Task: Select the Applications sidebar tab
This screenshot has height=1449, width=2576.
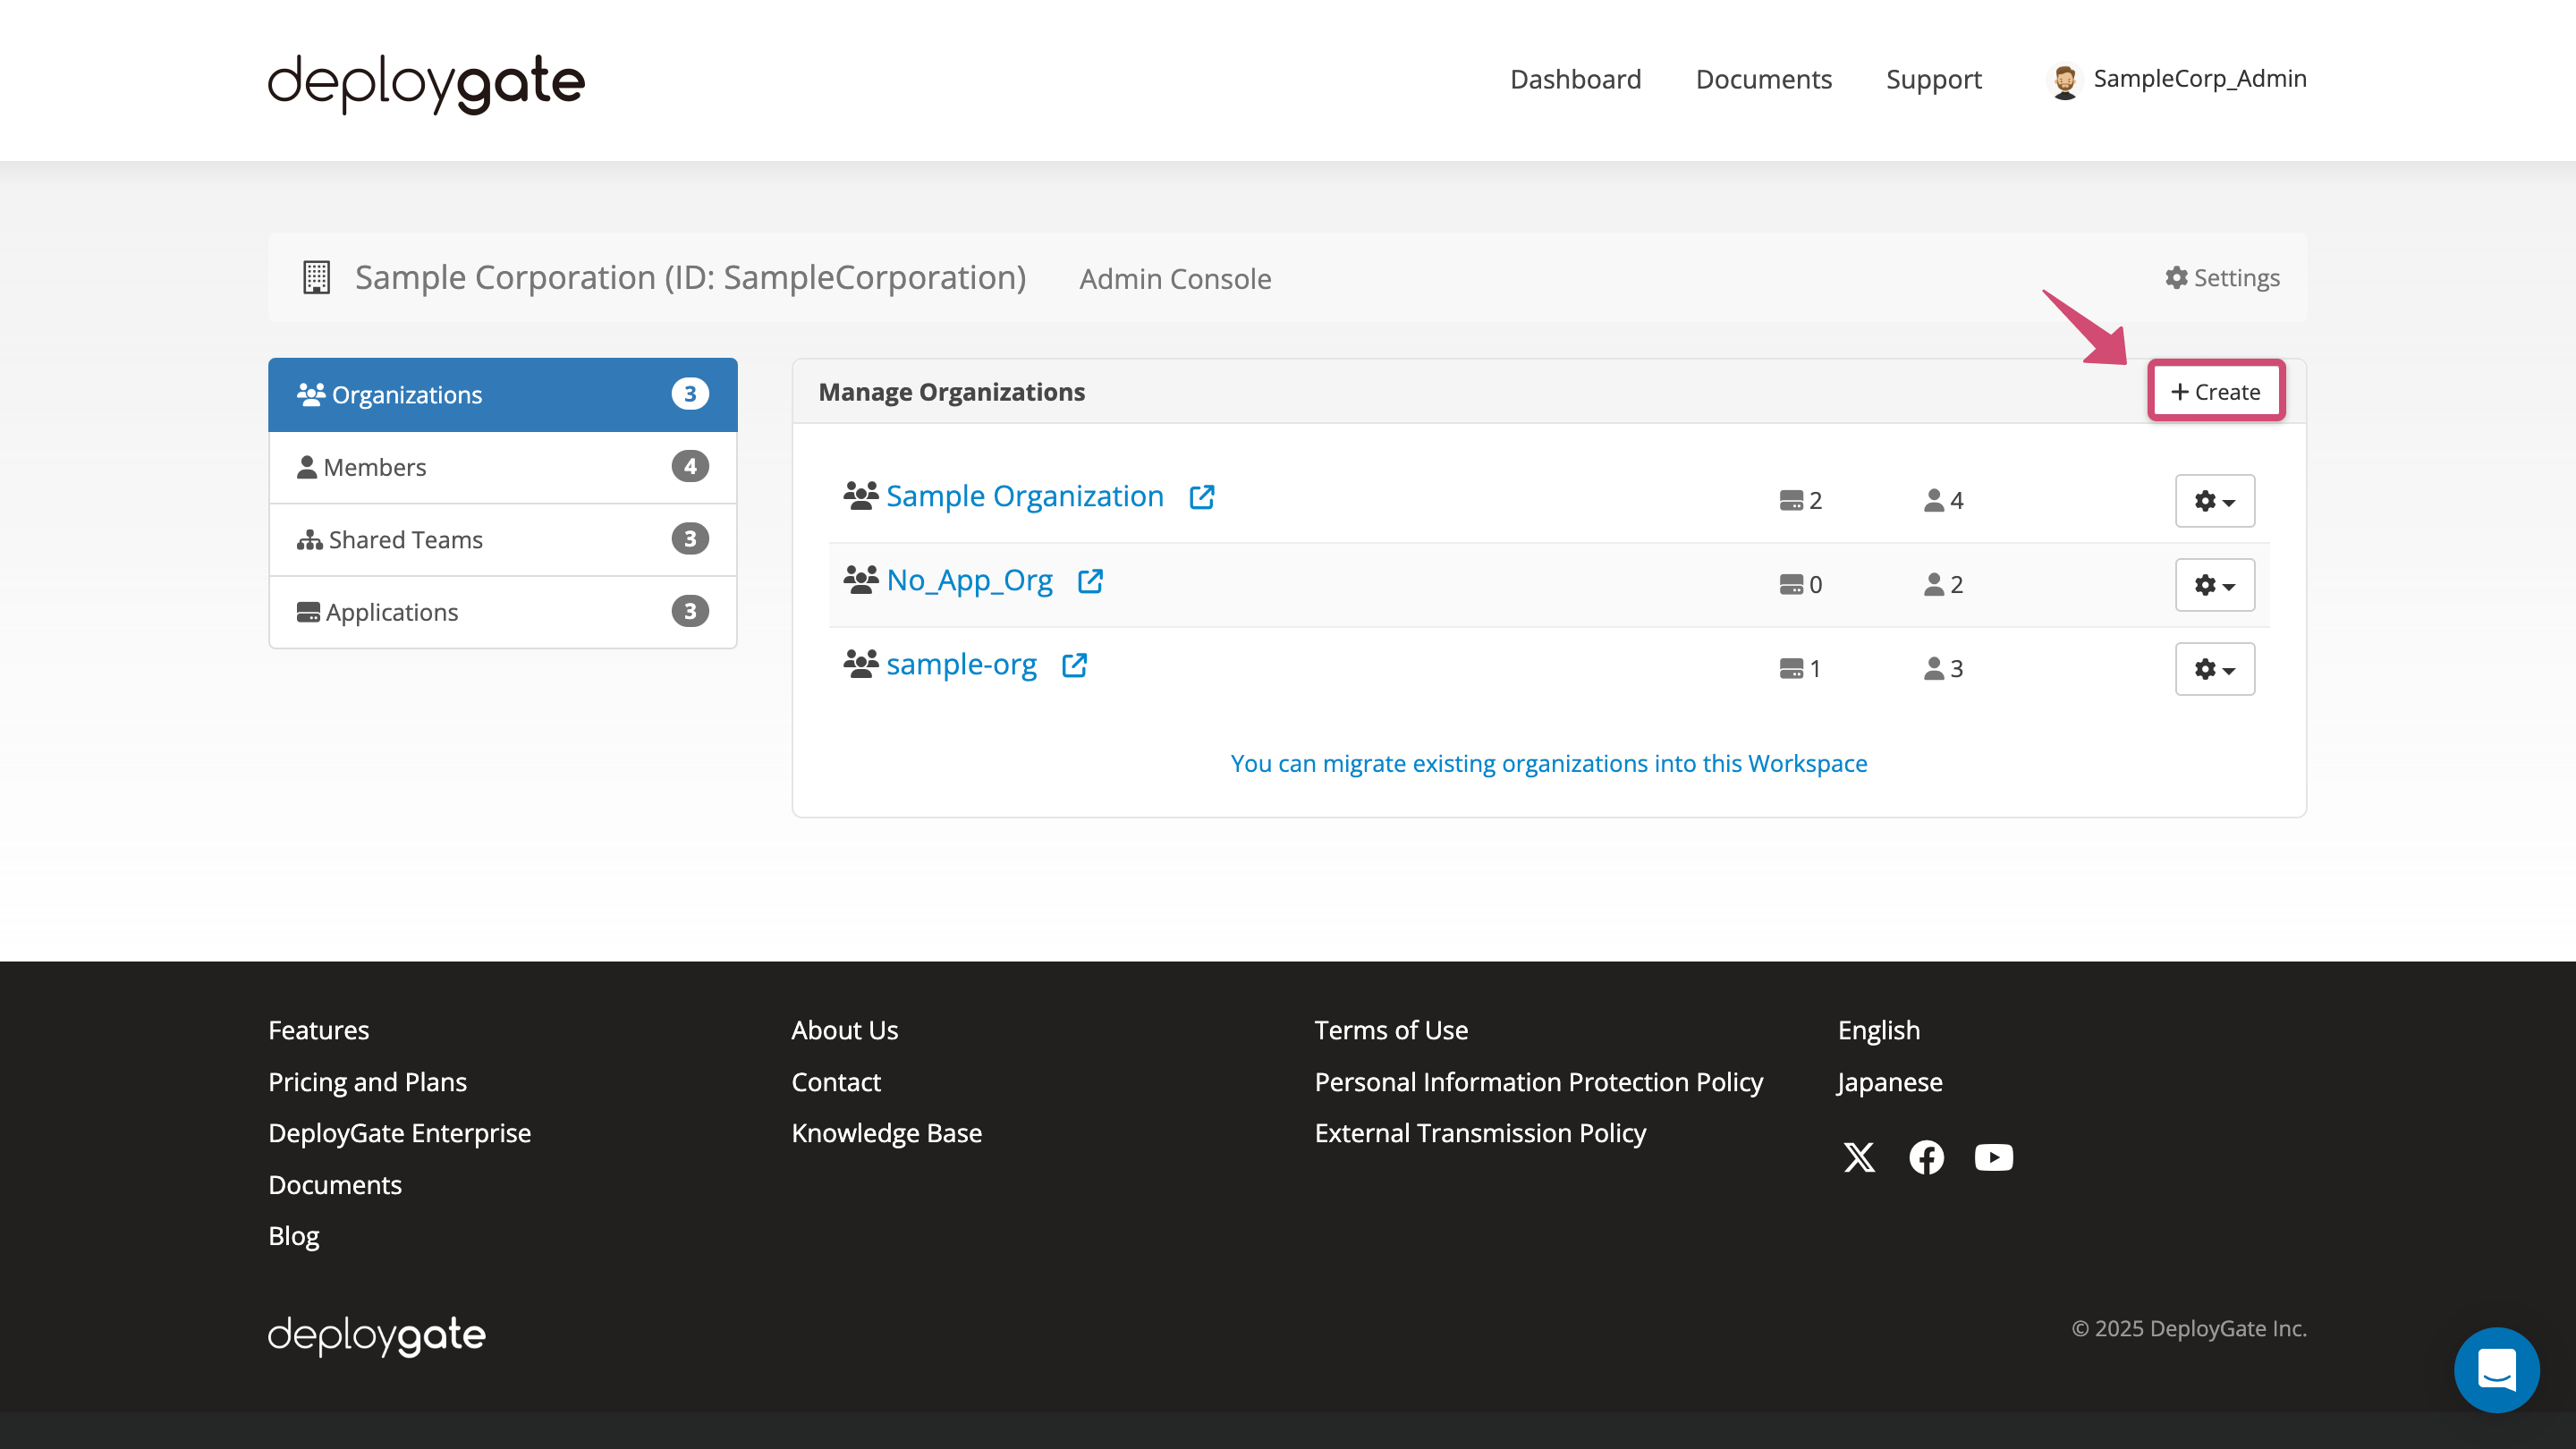Action: click(x=502, y=612)
